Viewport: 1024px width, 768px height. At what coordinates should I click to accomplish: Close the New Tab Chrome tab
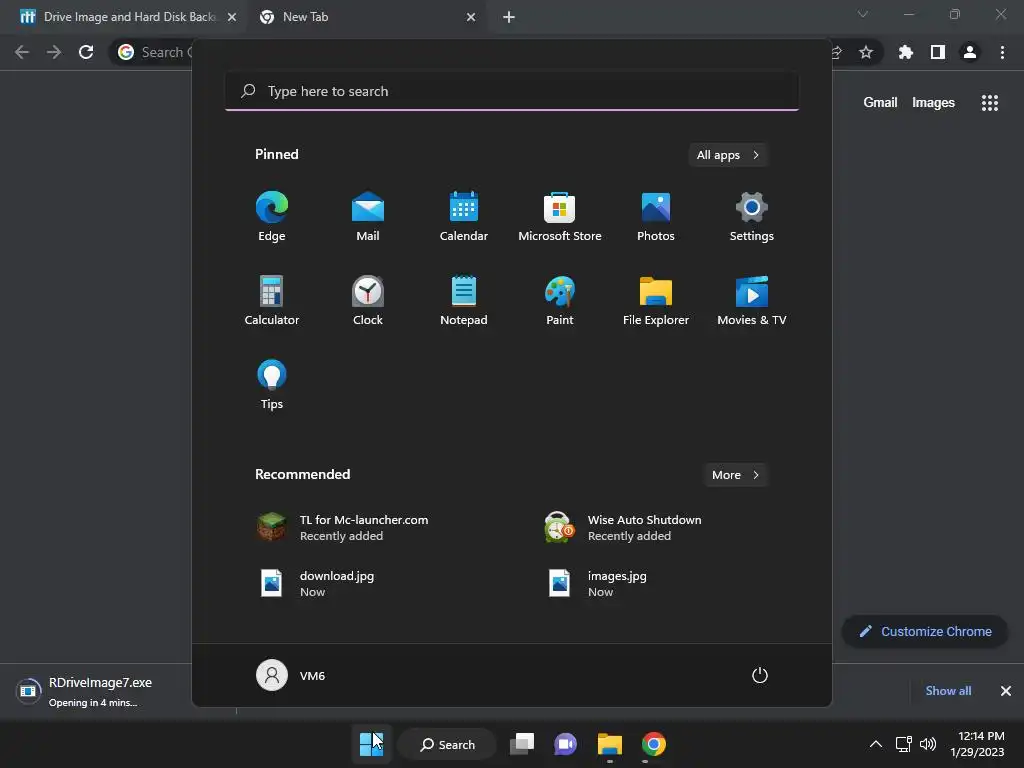[x=471, y=17]
